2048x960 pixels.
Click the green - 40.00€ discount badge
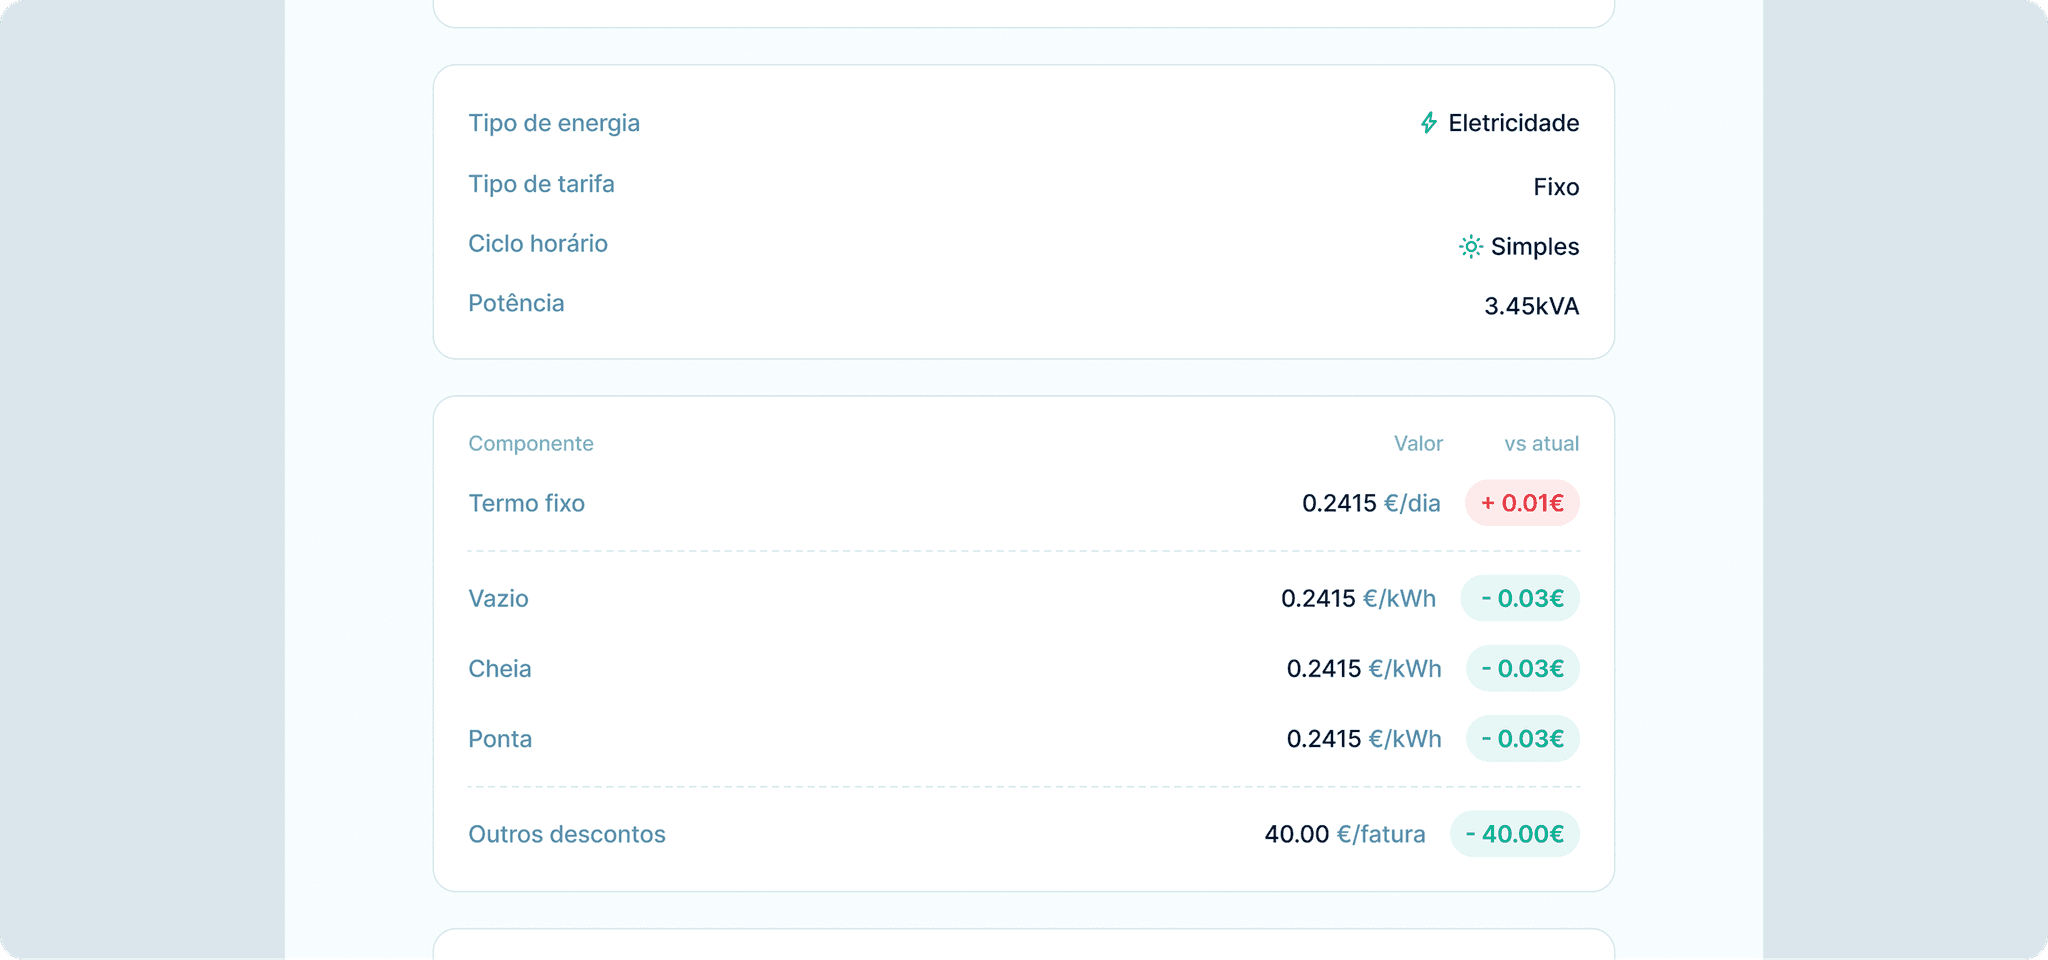point(1514,834)
